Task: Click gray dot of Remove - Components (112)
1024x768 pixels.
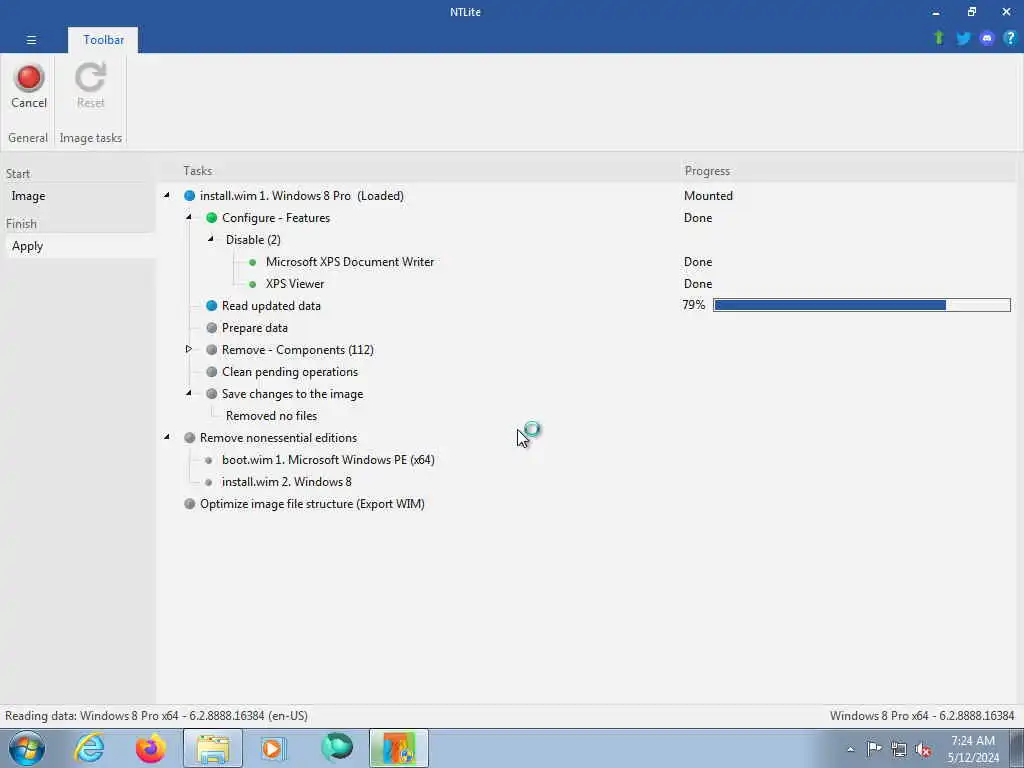Action: (x=212, y=350)
